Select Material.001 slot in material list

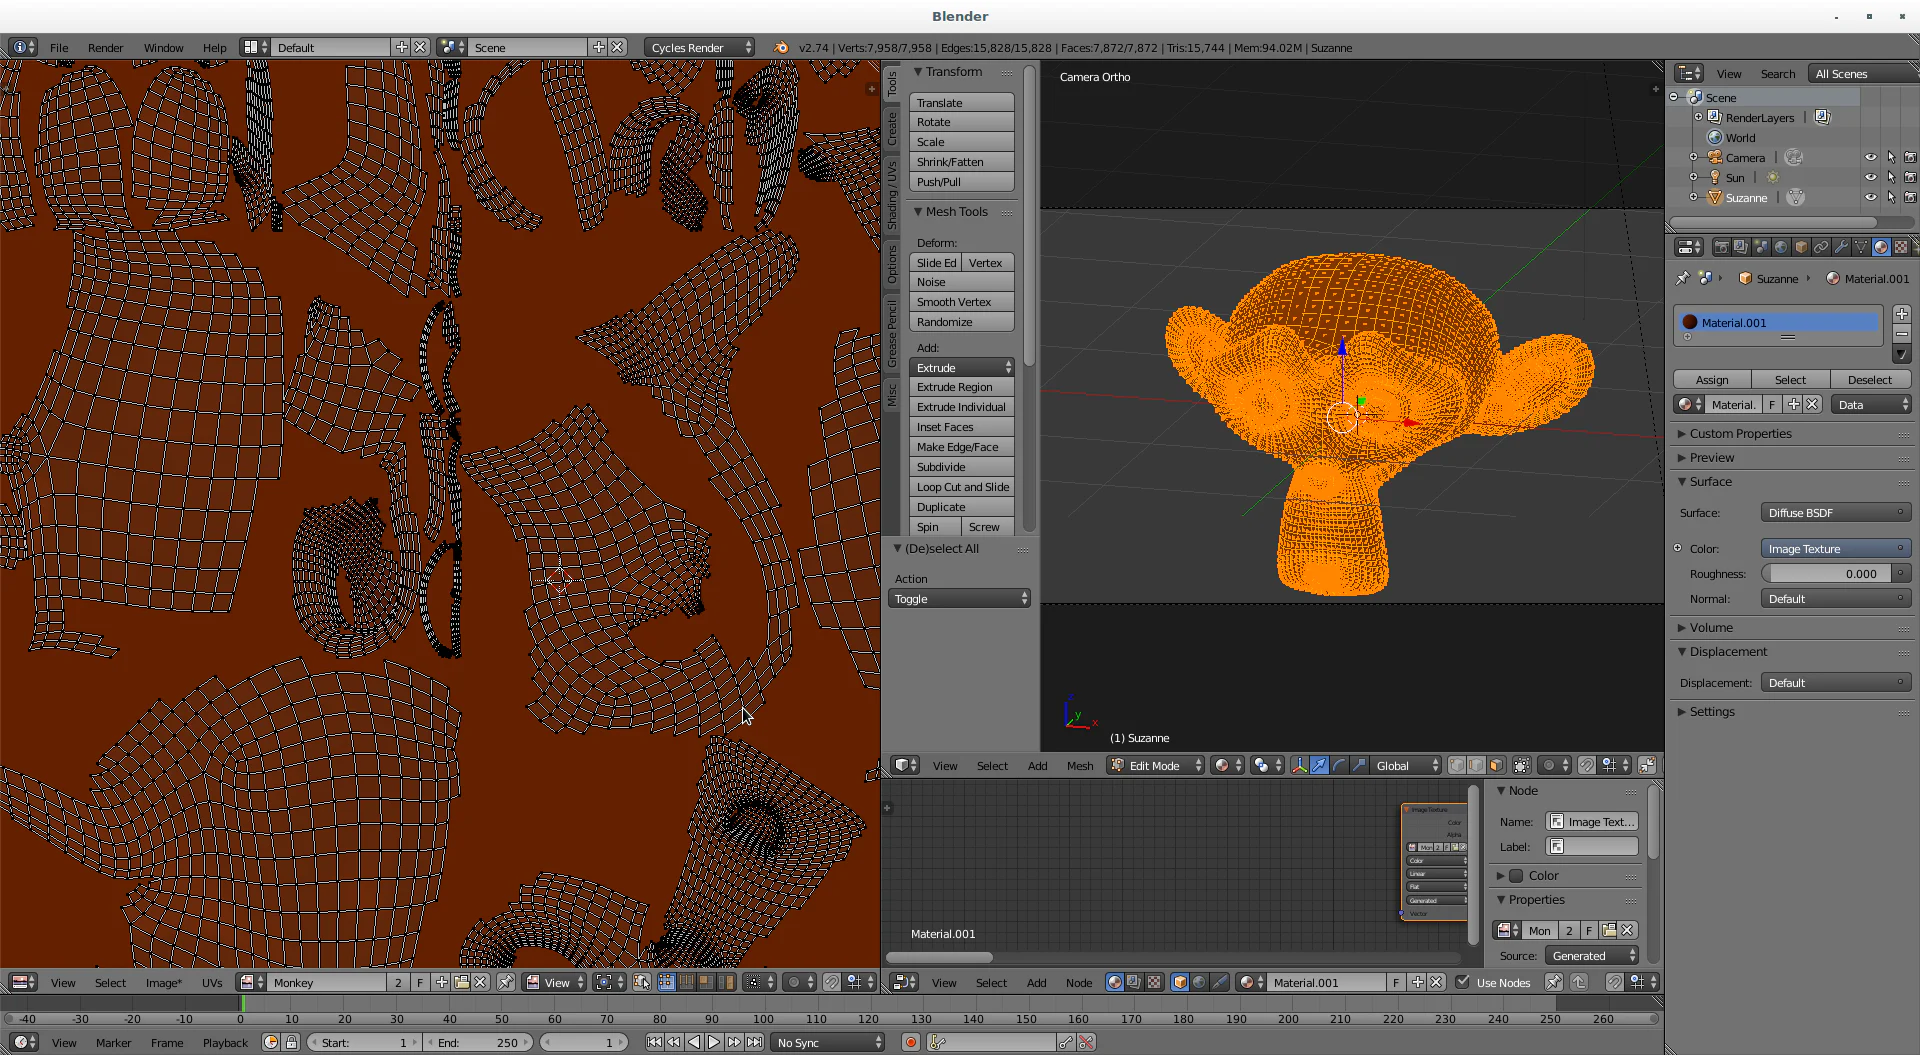pyautogui.click(x=1778, y=322)
